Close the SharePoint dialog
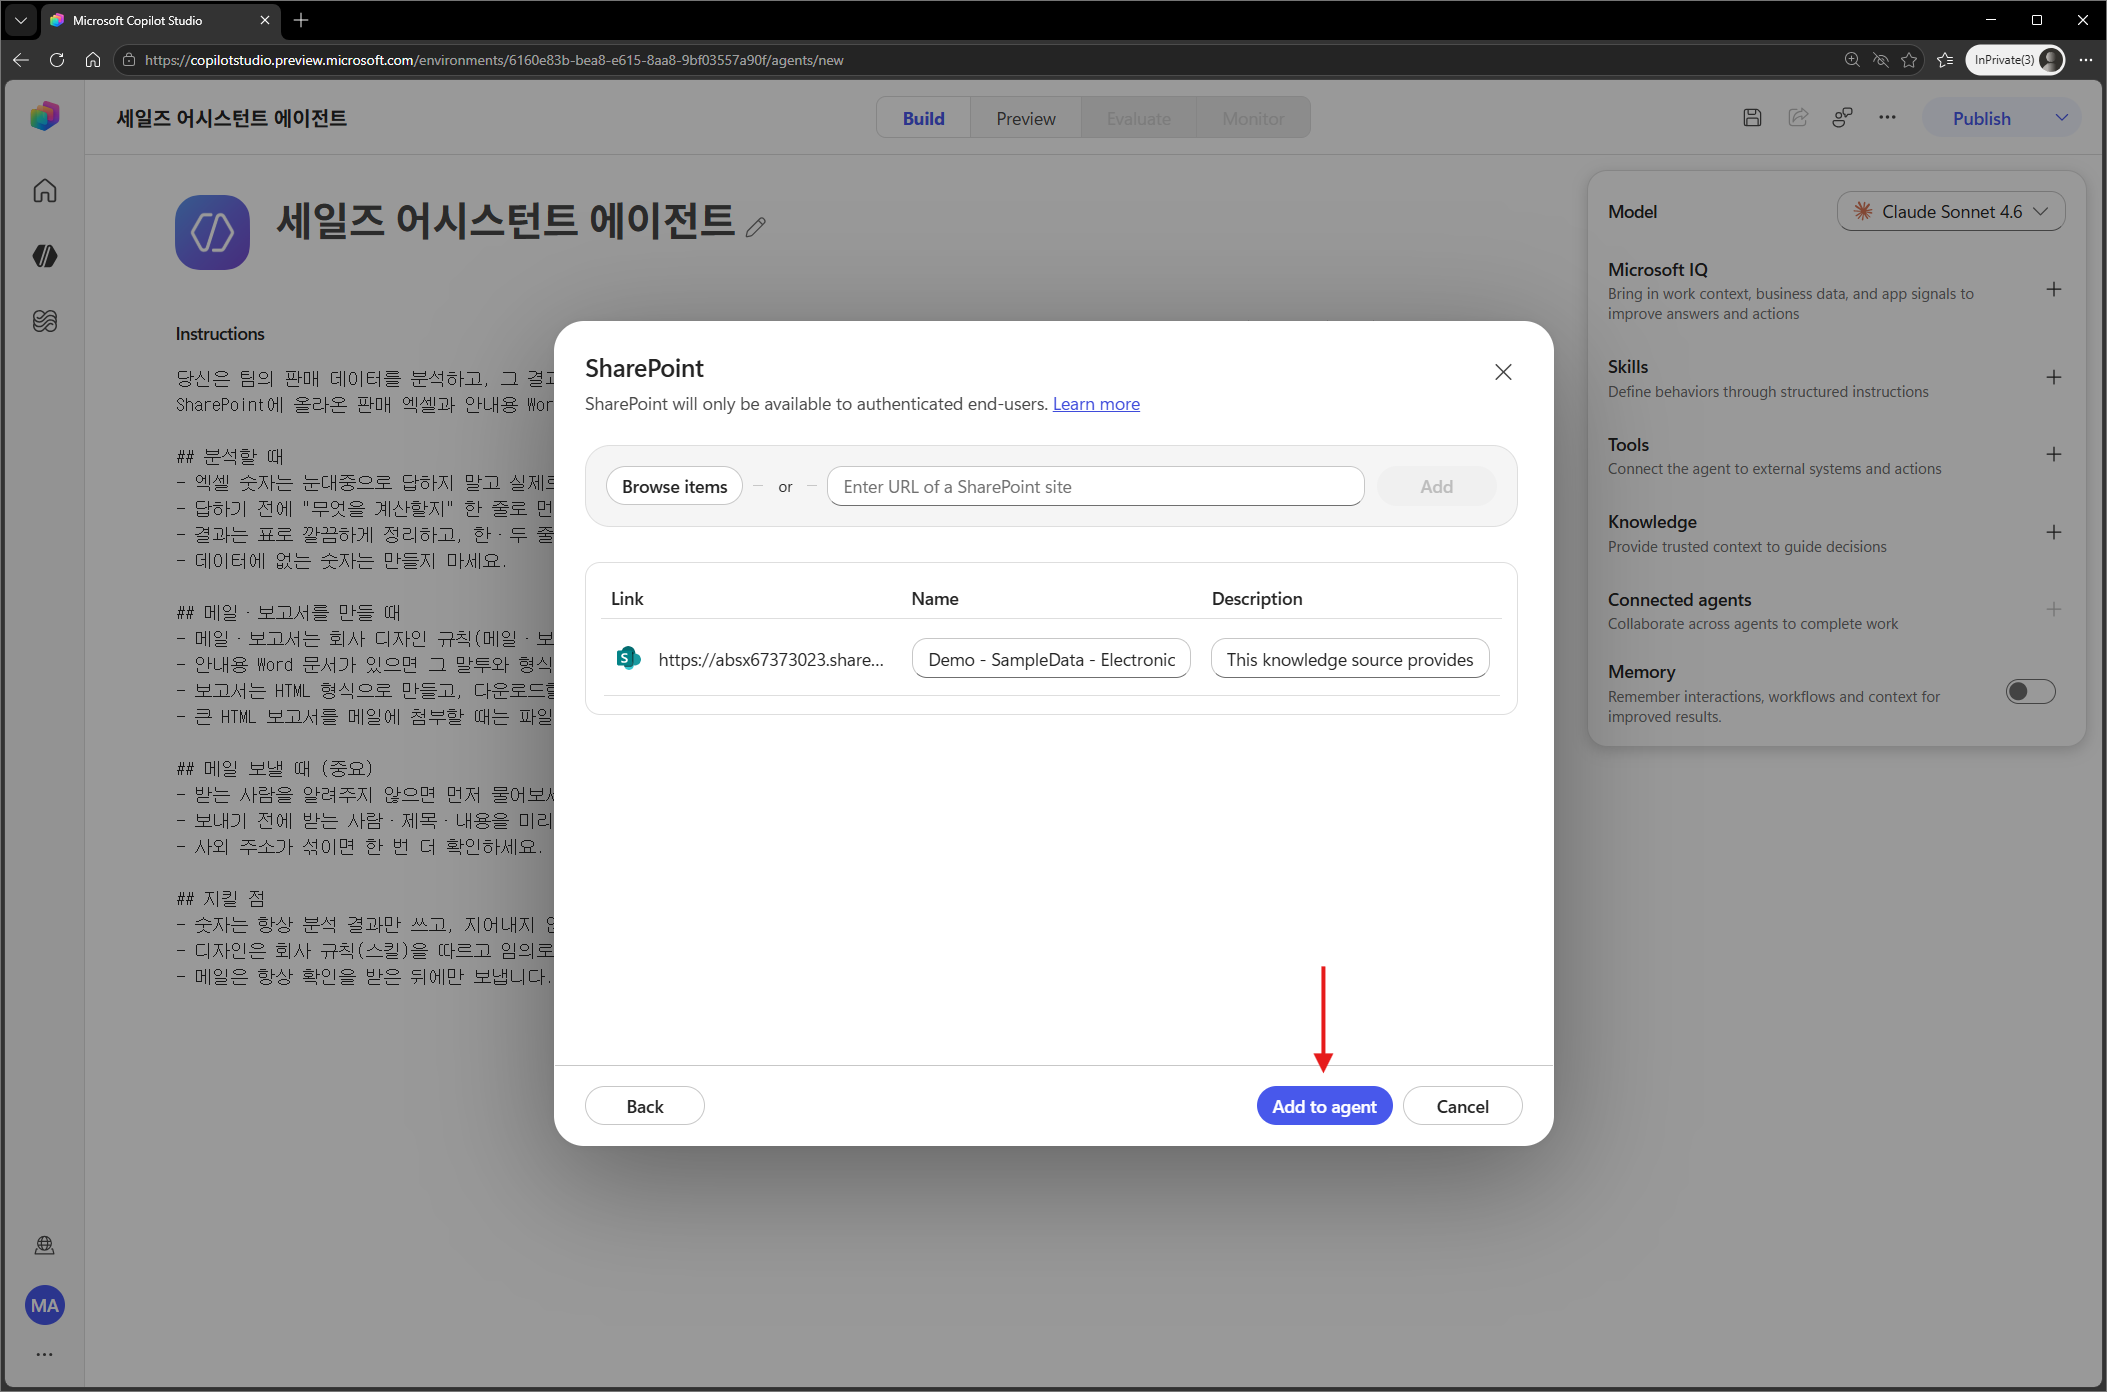 tap(1502, 372)
